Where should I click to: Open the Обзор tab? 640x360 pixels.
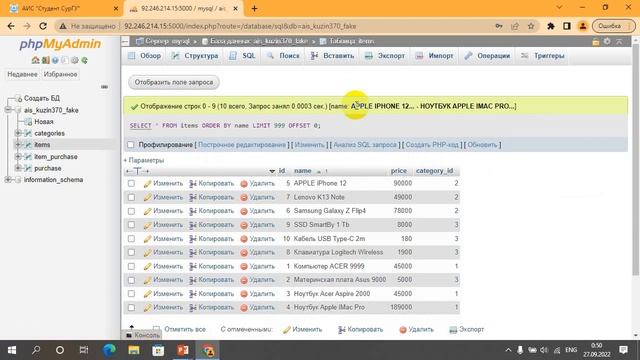pyautogui.click(x=144, y=56)
